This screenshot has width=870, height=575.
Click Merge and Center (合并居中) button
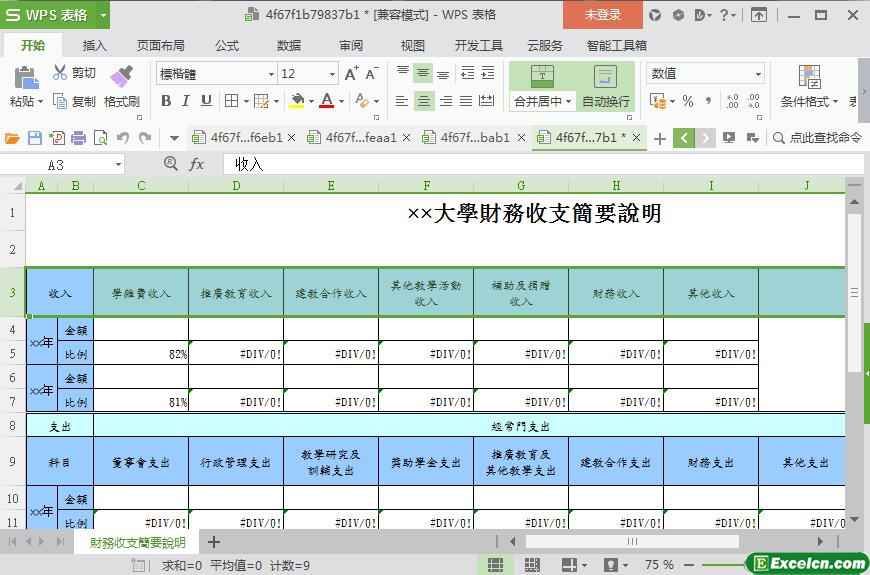[542, 87]
